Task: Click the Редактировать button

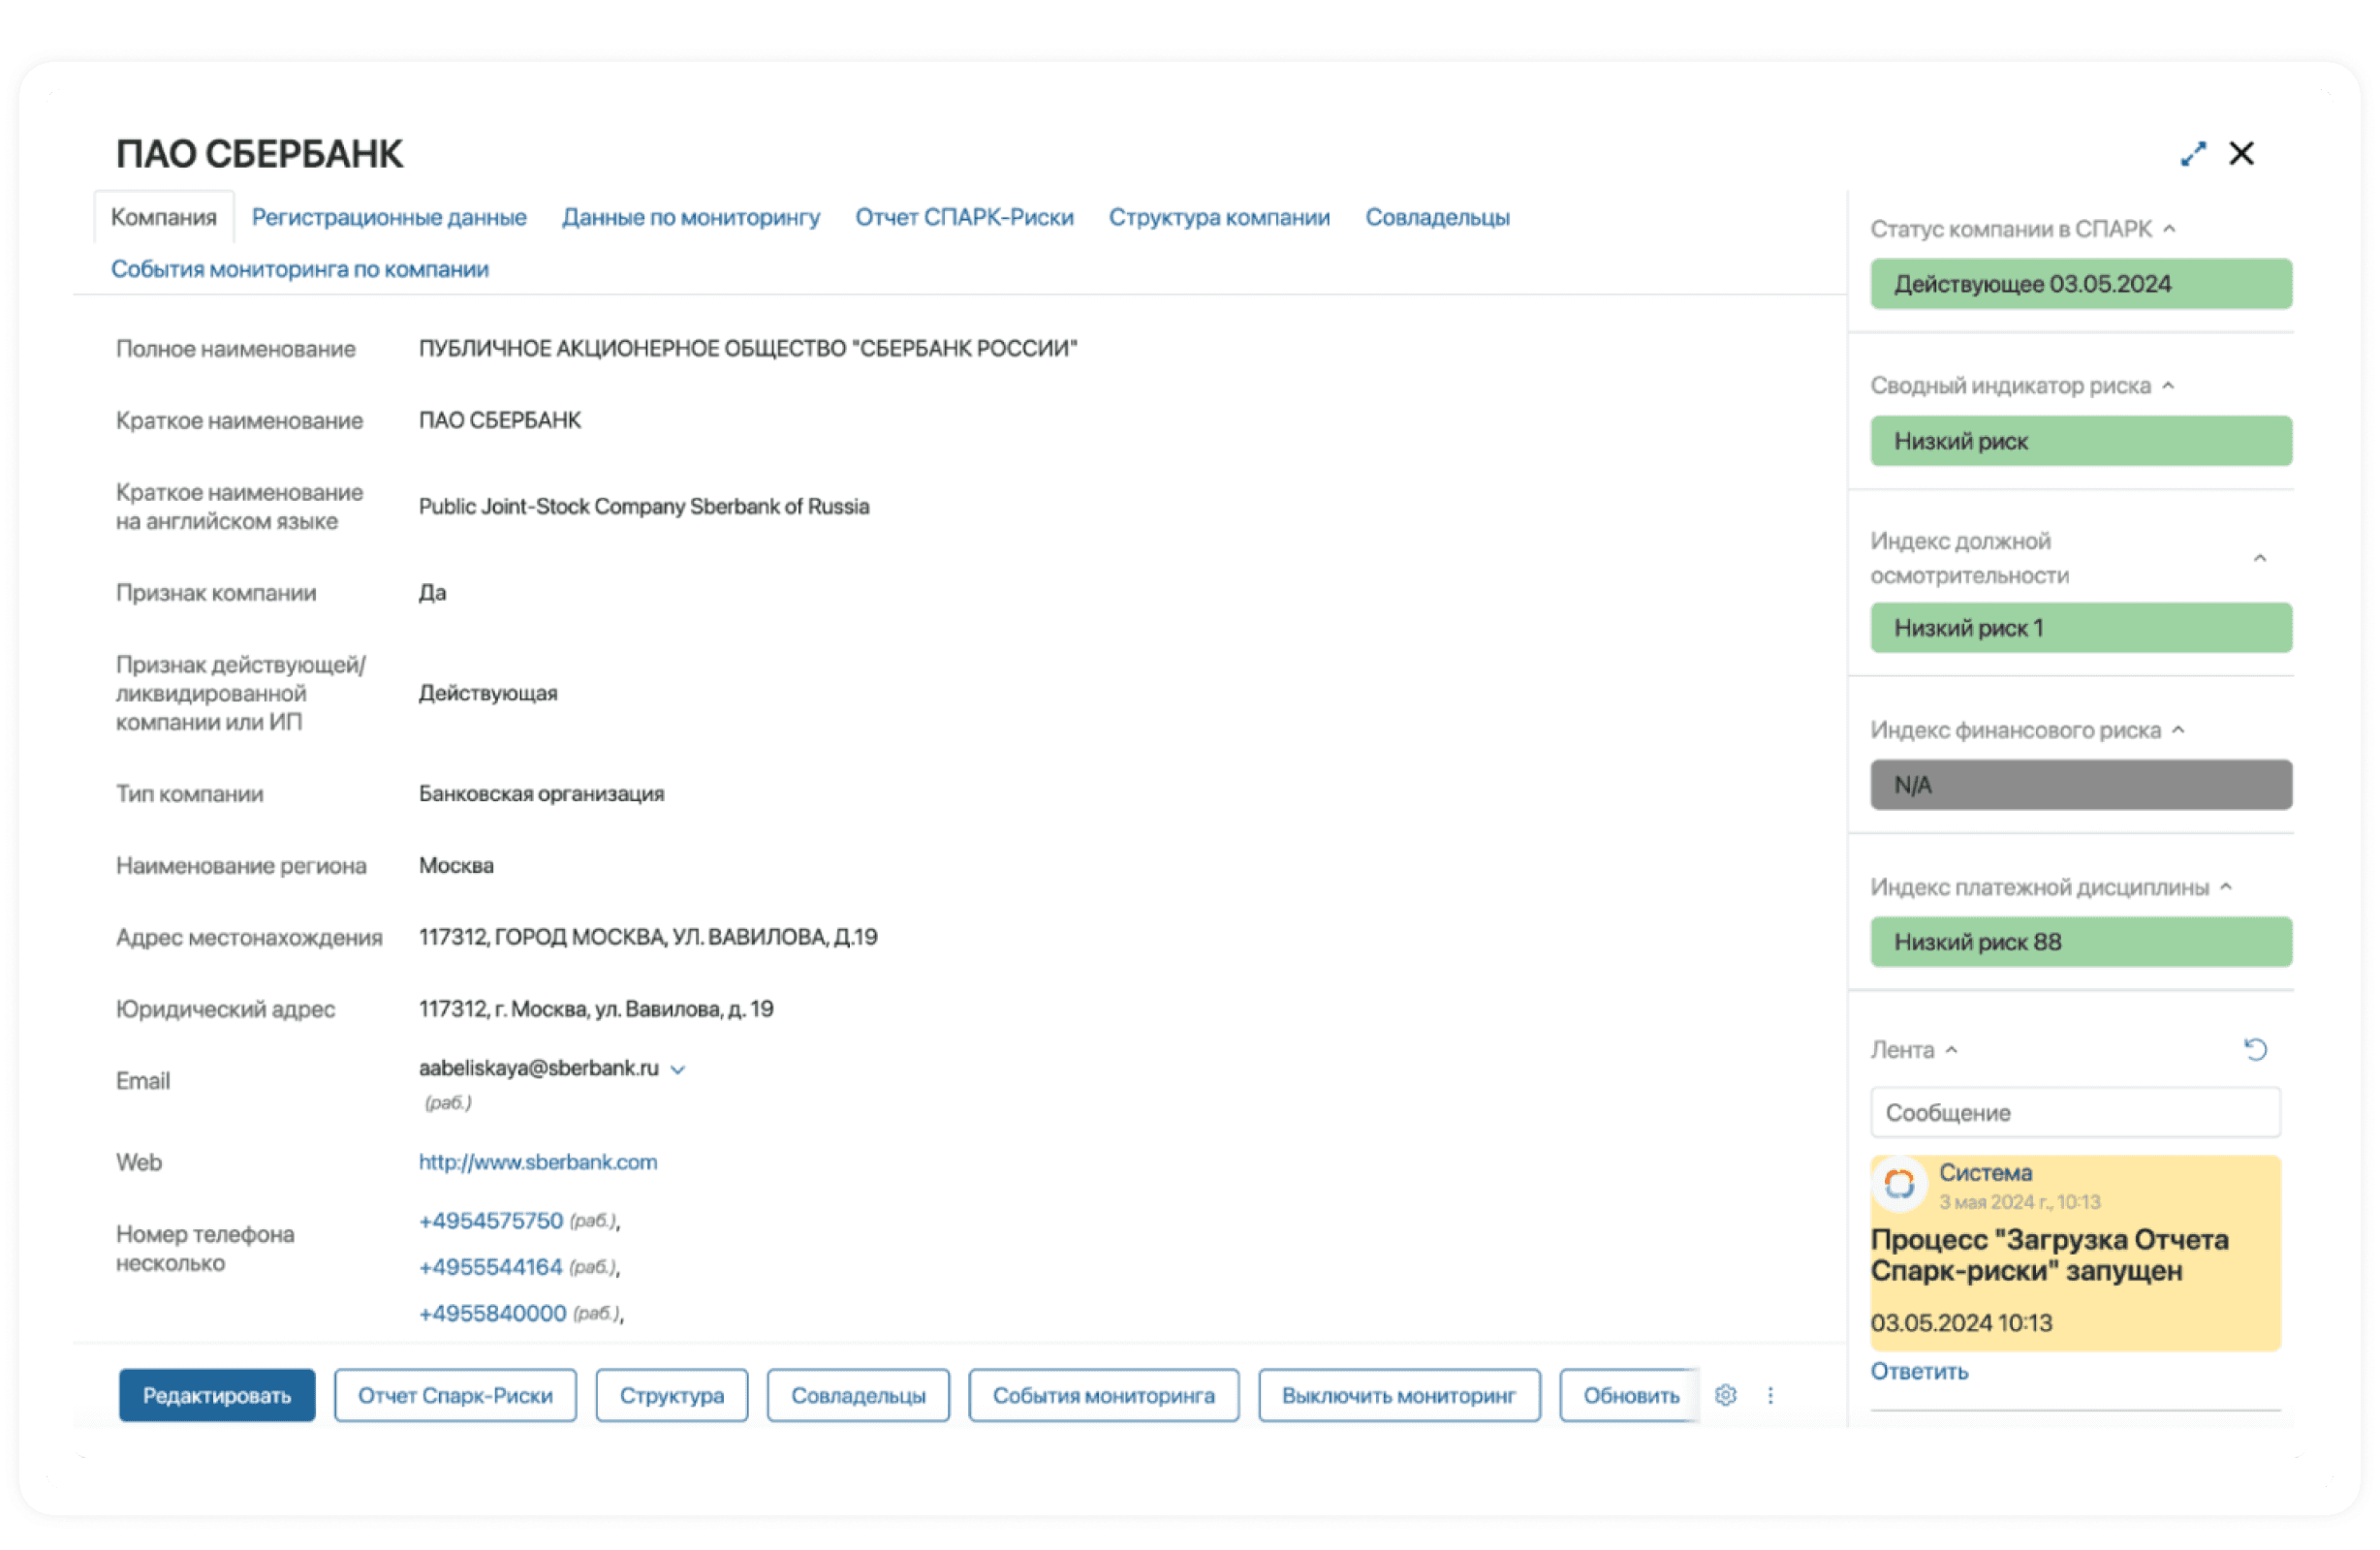Action: point(217,1395)
